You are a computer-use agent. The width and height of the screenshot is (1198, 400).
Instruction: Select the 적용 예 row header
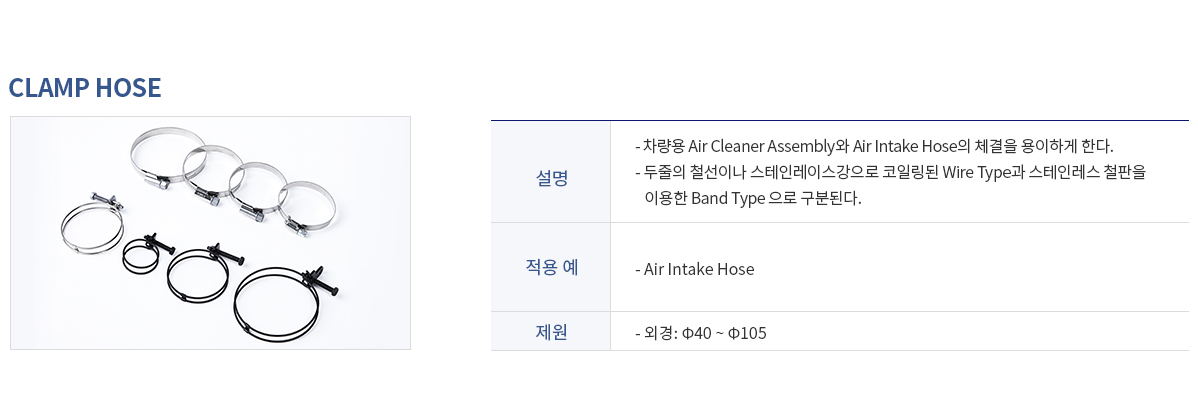click(x=550, y=267)
